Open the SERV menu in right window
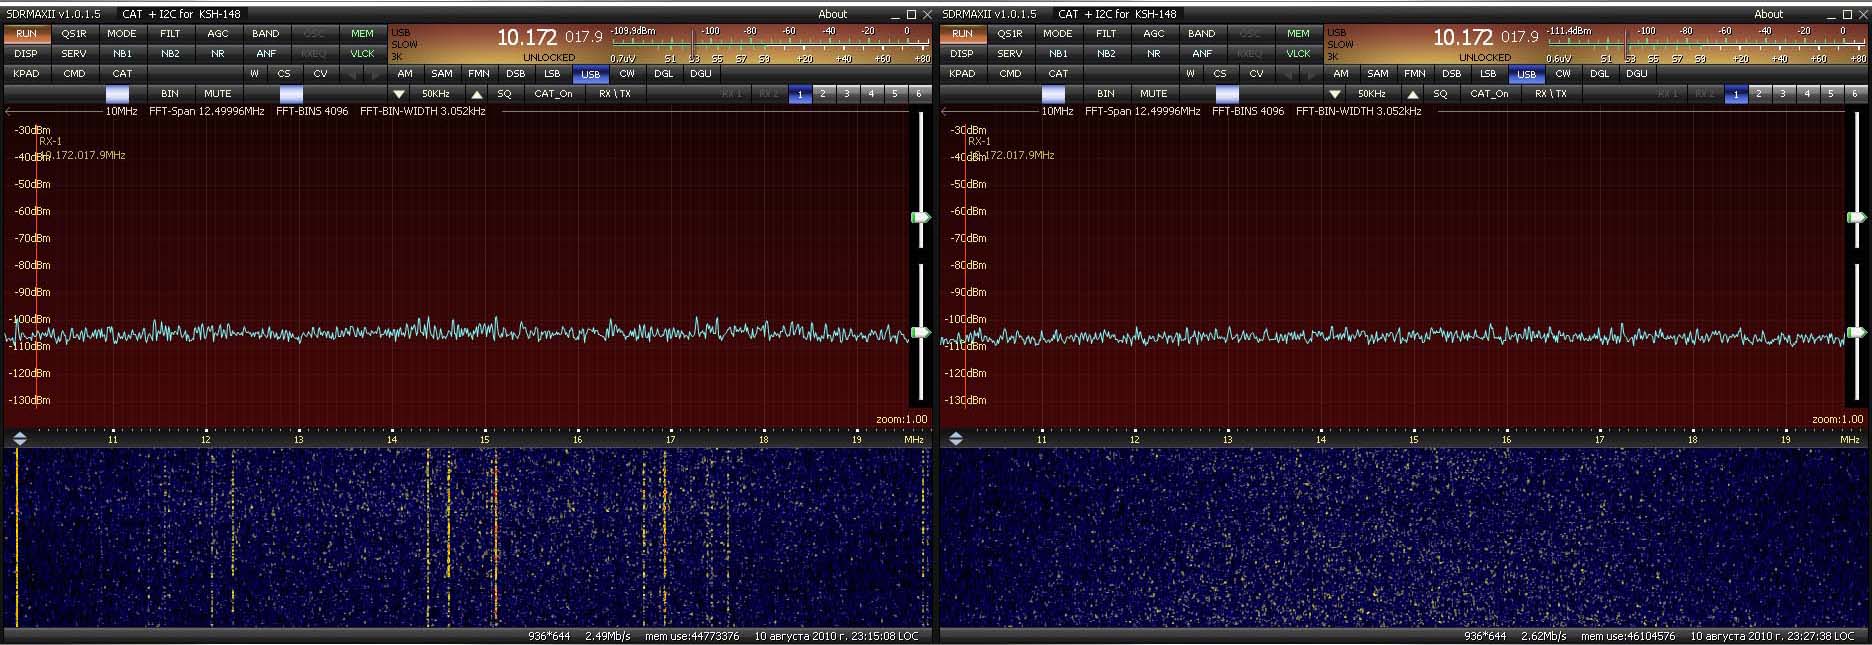The image size is (1872, 645). (1010, 54)
